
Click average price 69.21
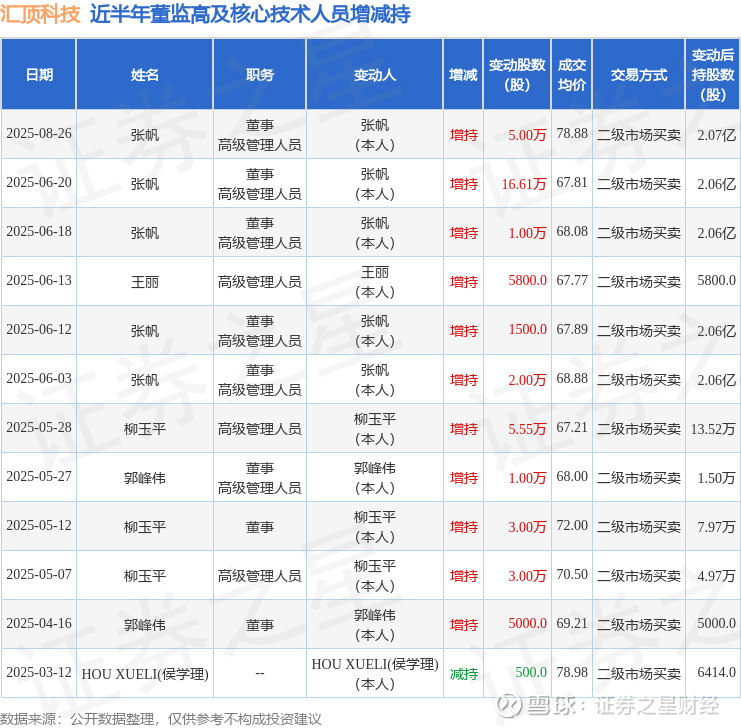click(572, 624)
